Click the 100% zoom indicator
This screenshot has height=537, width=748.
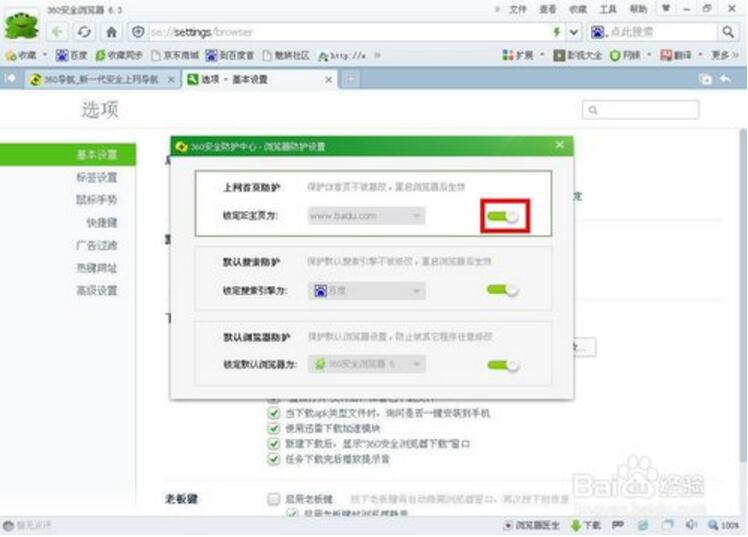pos(724,525)
